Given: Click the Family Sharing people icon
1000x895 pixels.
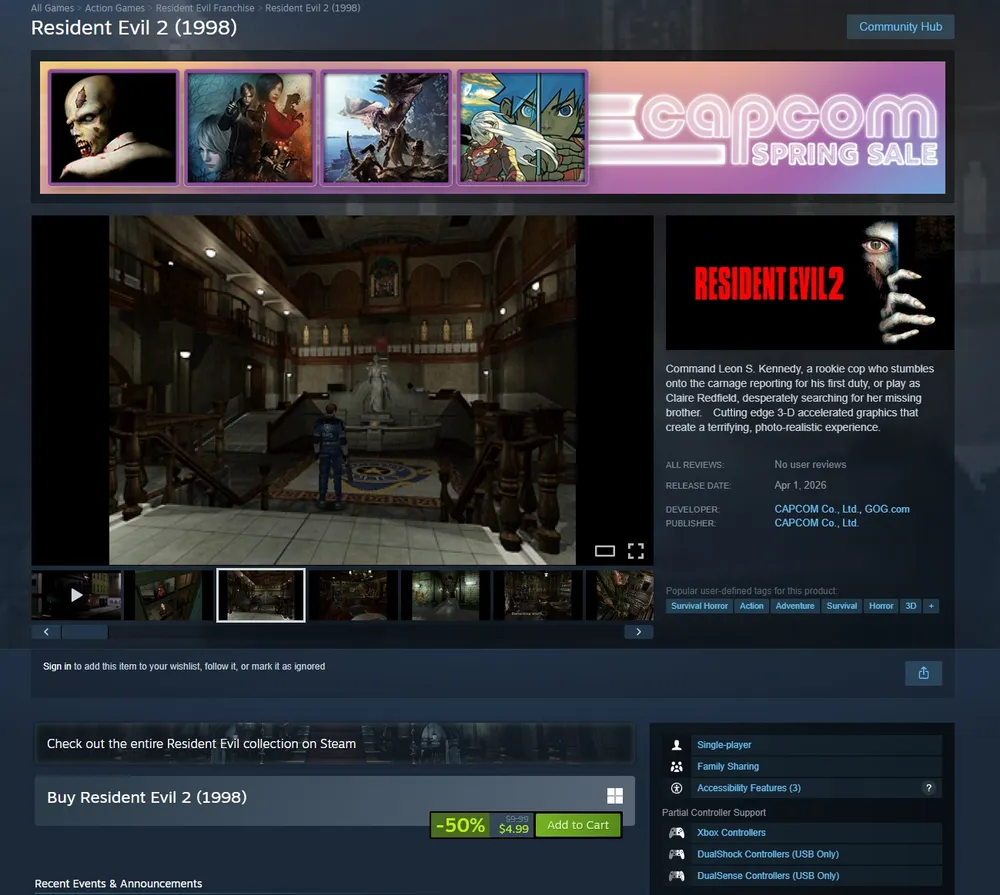Looking at the screenshot, I should tap(677, 767).
